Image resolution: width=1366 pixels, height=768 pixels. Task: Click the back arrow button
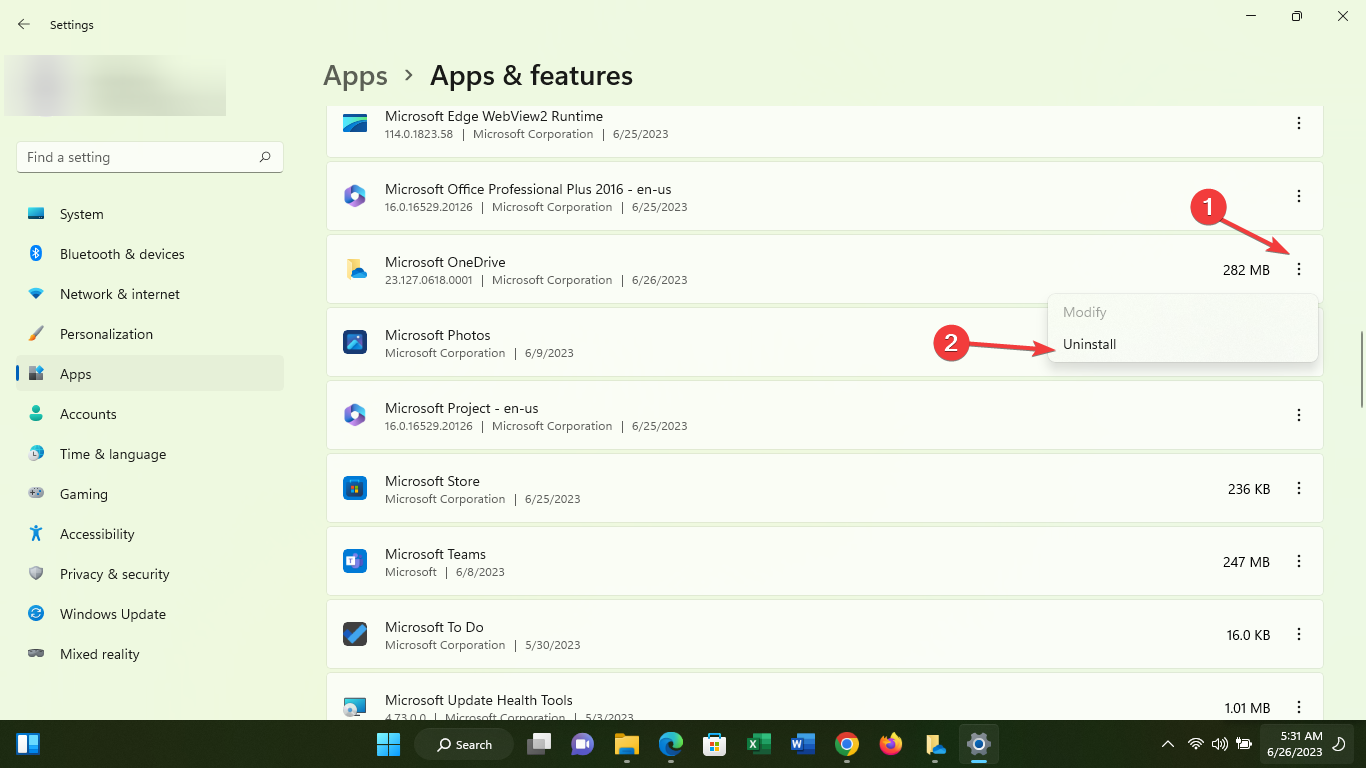click(x=23, y=24)
